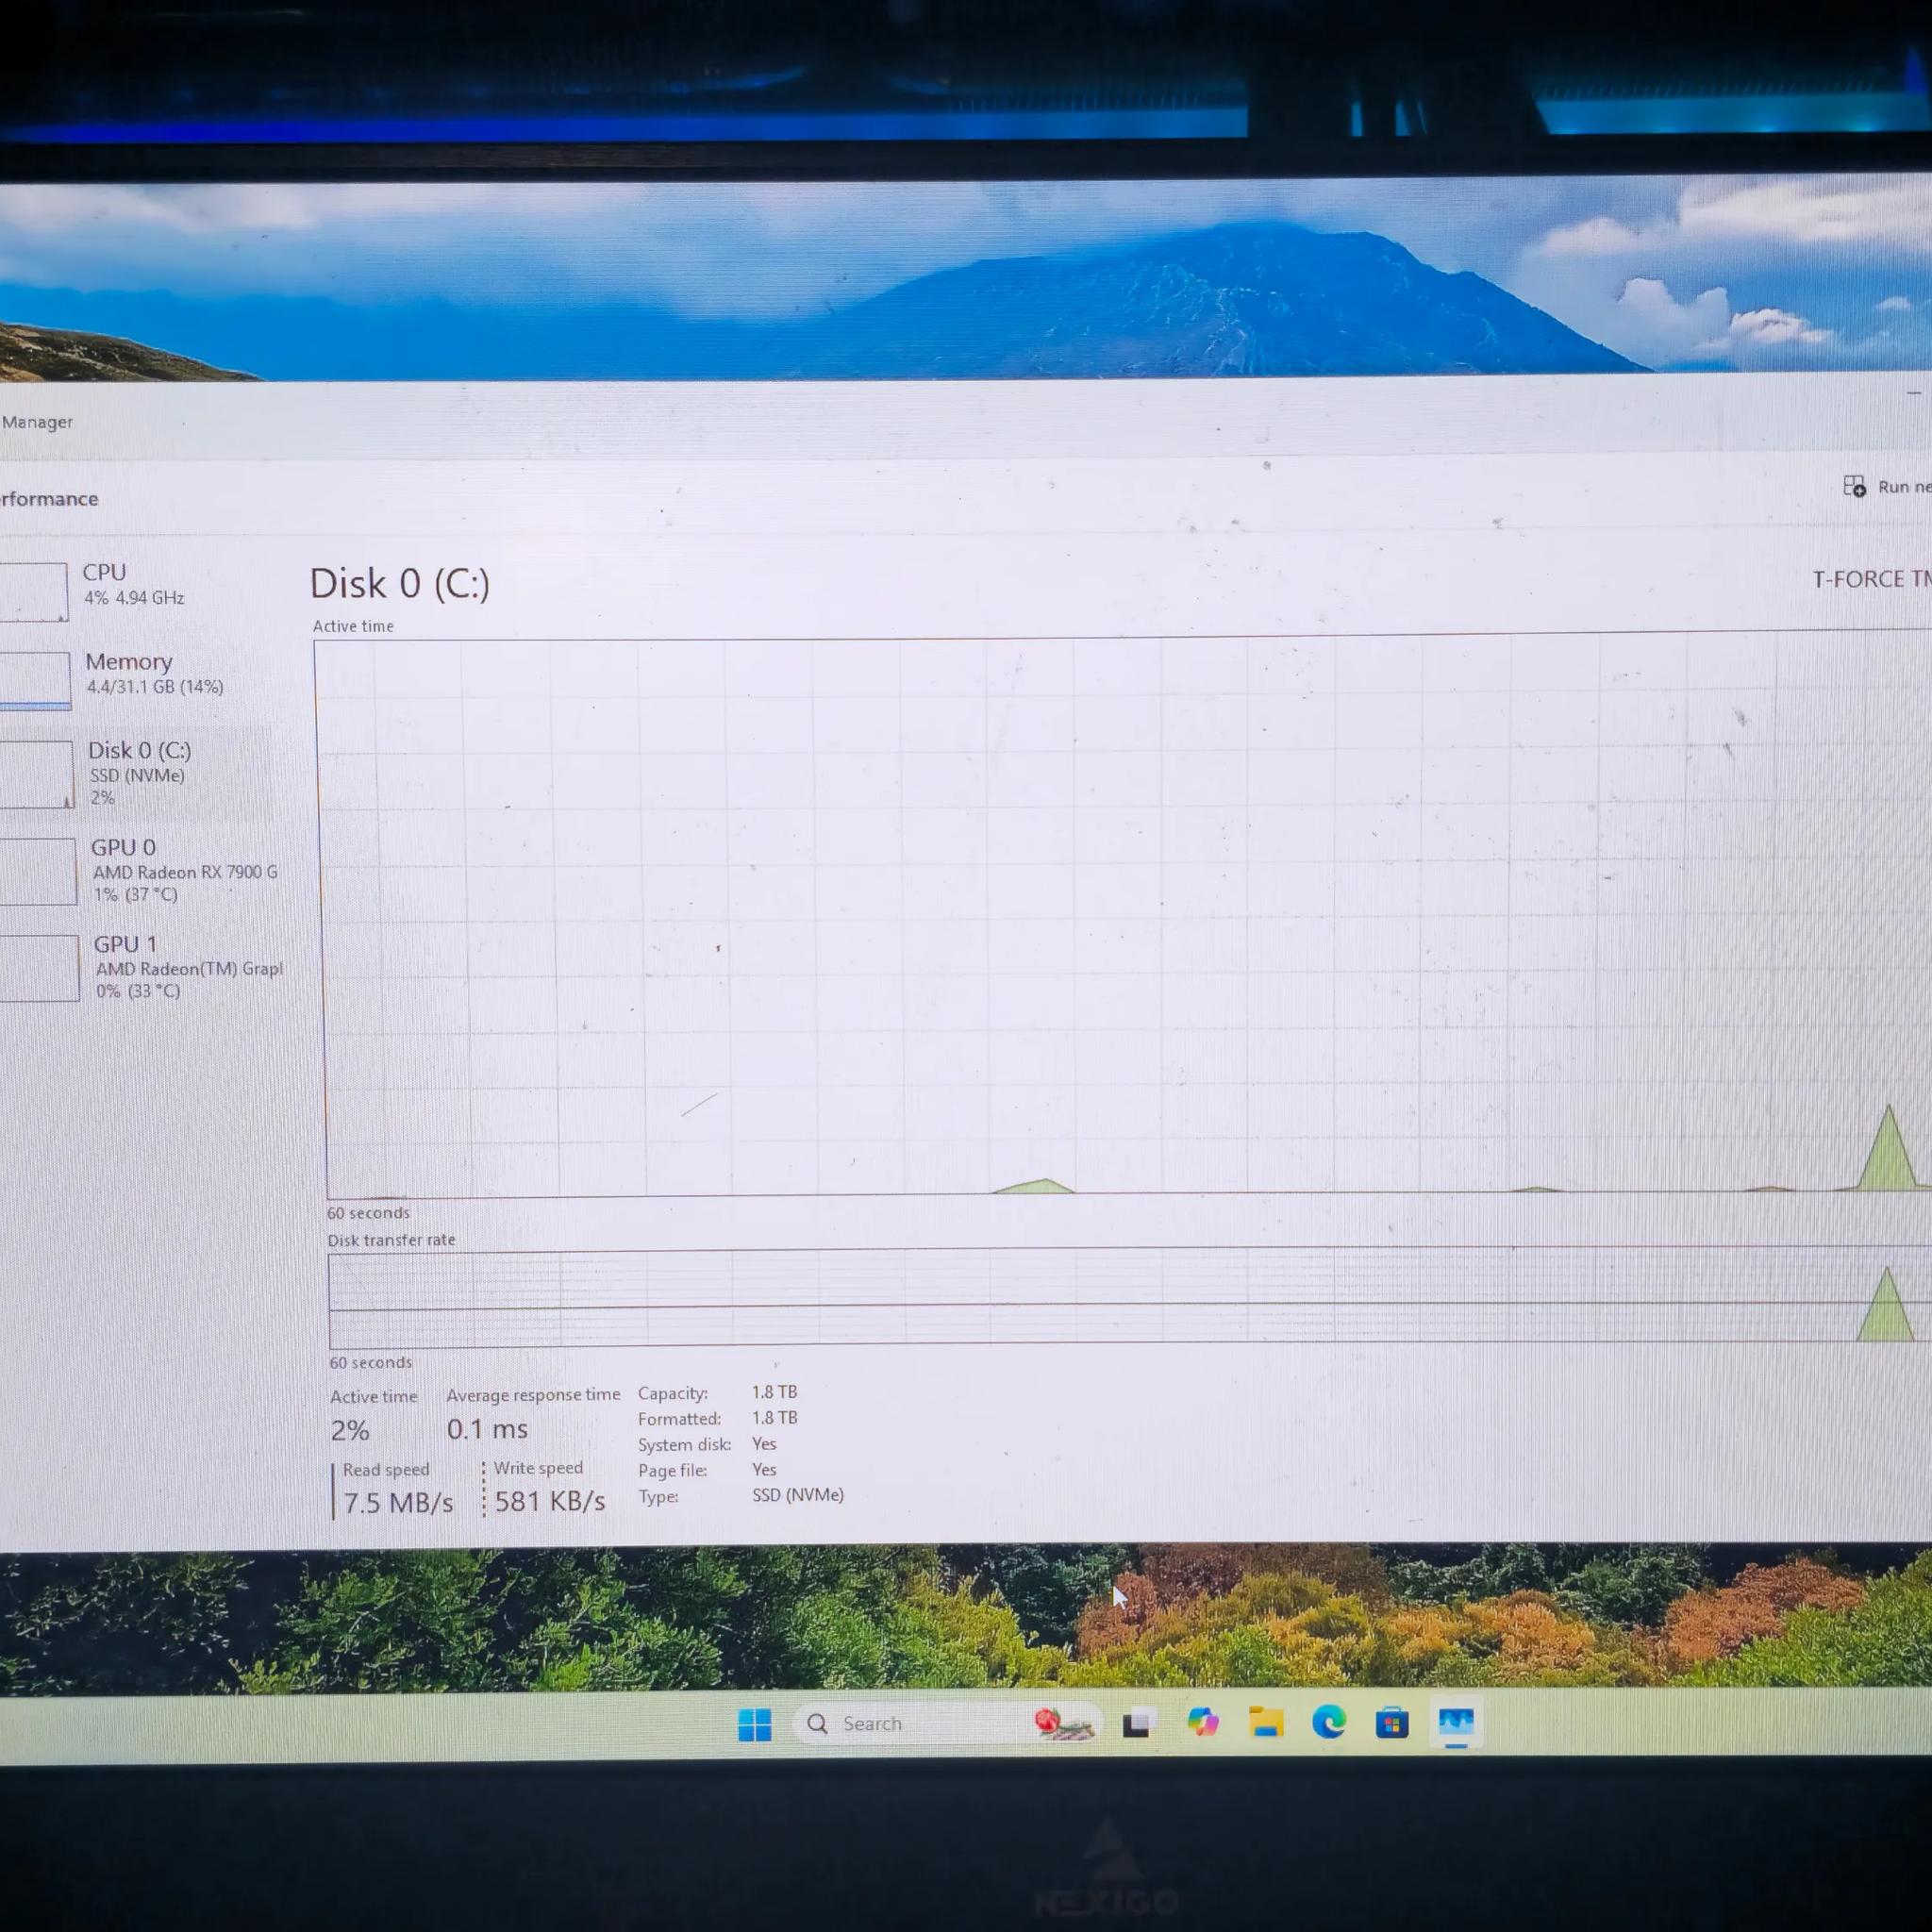The width and height of the screenshot is (1932, 1932).
Task: Launch Copilot from the taskbar
Action: (1202, 1722)
